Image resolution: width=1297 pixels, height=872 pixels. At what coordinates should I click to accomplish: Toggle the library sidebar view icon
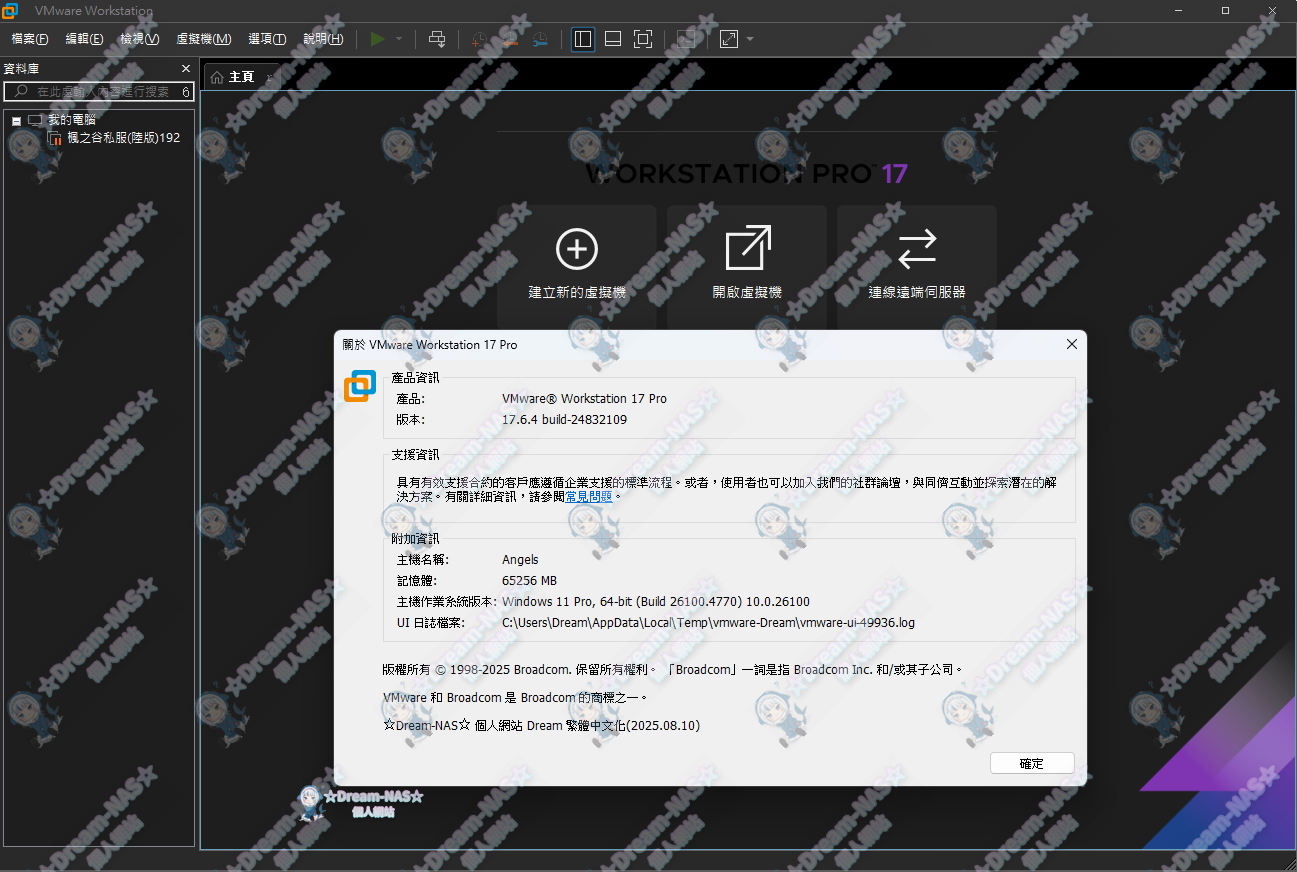[x=583, y=39]
